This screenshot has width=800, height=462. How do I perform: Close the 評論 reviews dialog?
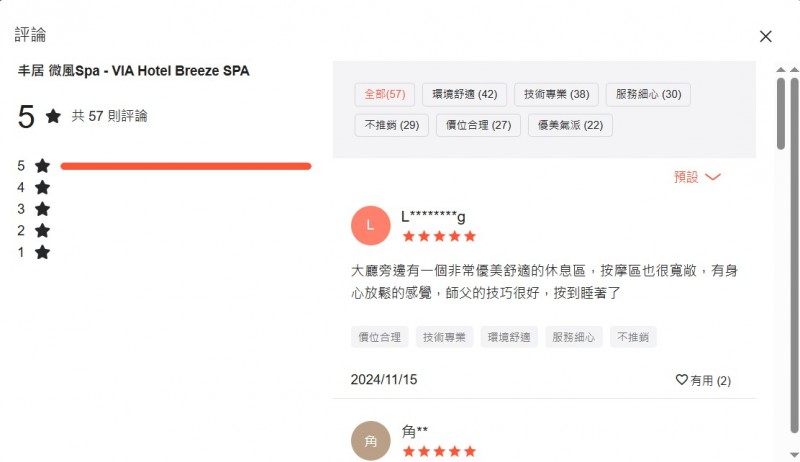tap(765, 36)
